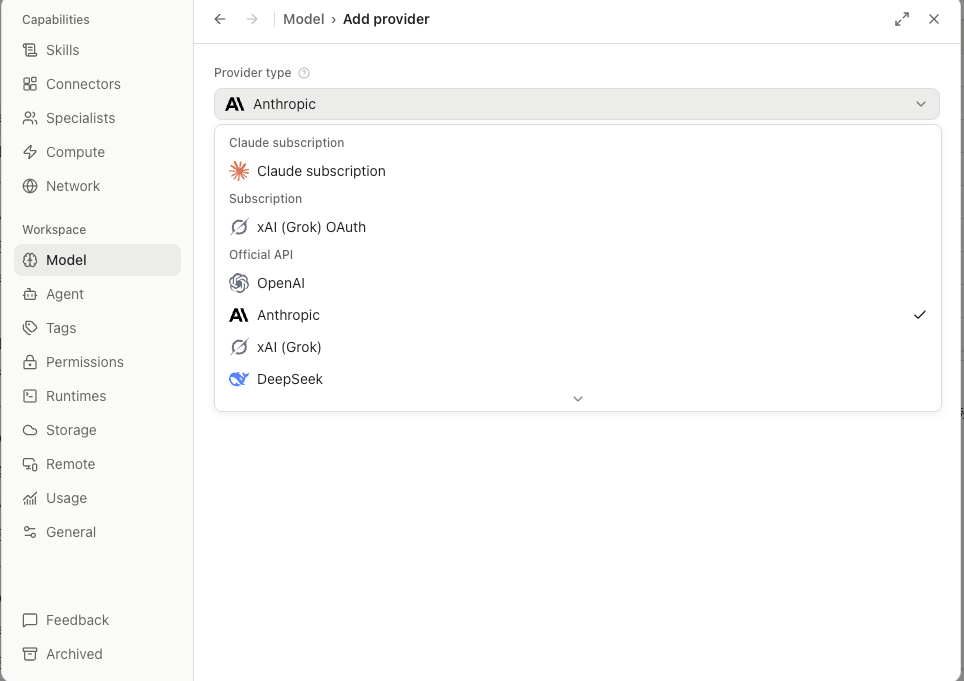Open General settings
The image size is (964, 681).
pyautogui.click(x=97, y=532)
